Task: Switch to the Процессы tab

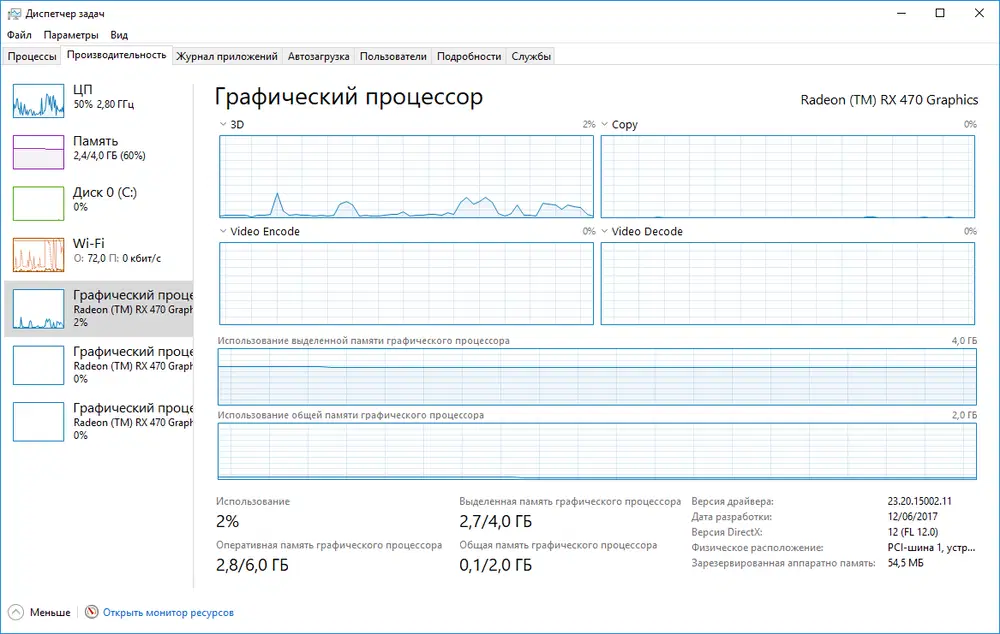Action: click(32, 56)
